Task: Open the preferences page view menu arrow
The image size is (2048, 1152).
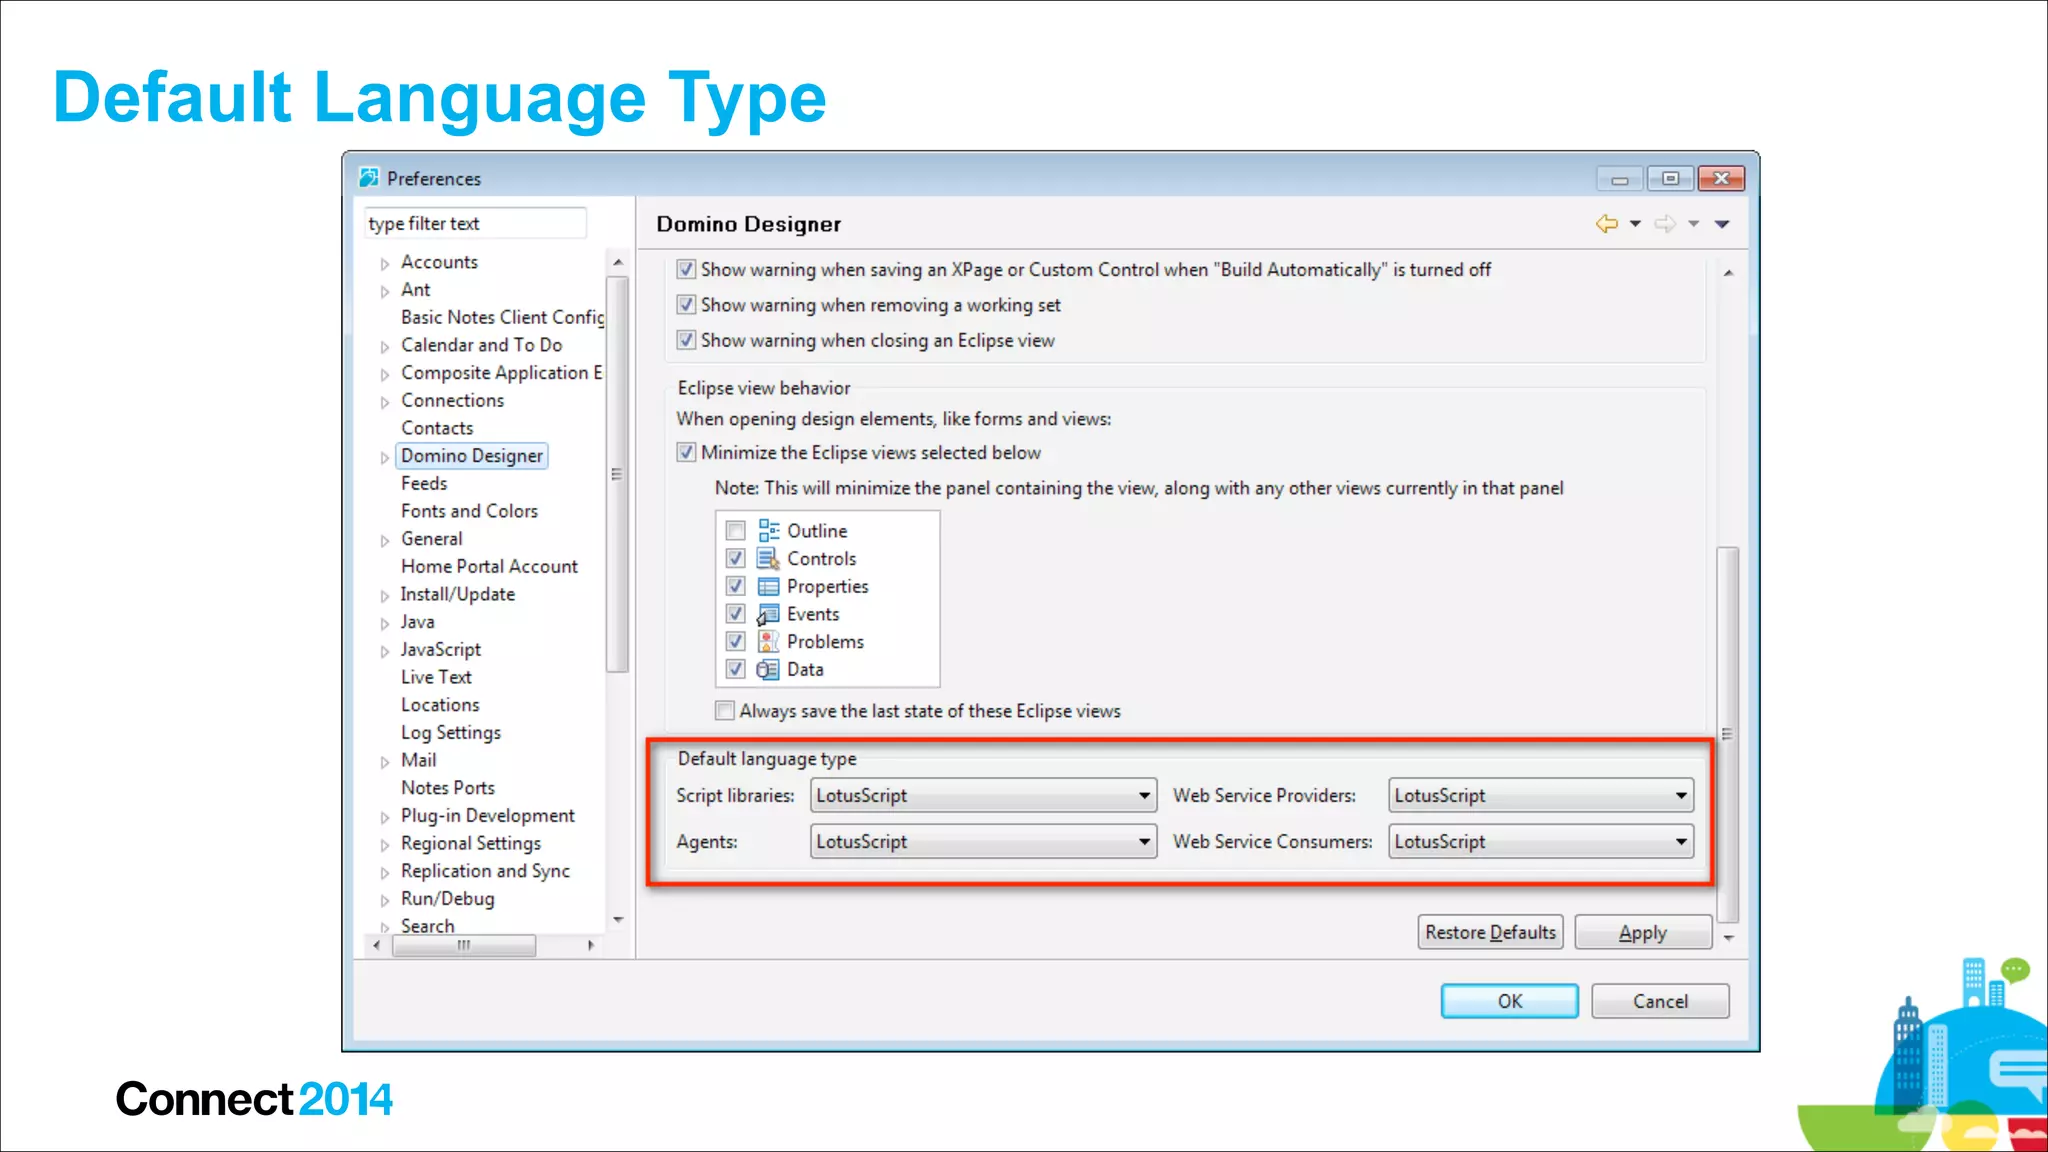Action: pyautogui.click(x=1722, y=224)
